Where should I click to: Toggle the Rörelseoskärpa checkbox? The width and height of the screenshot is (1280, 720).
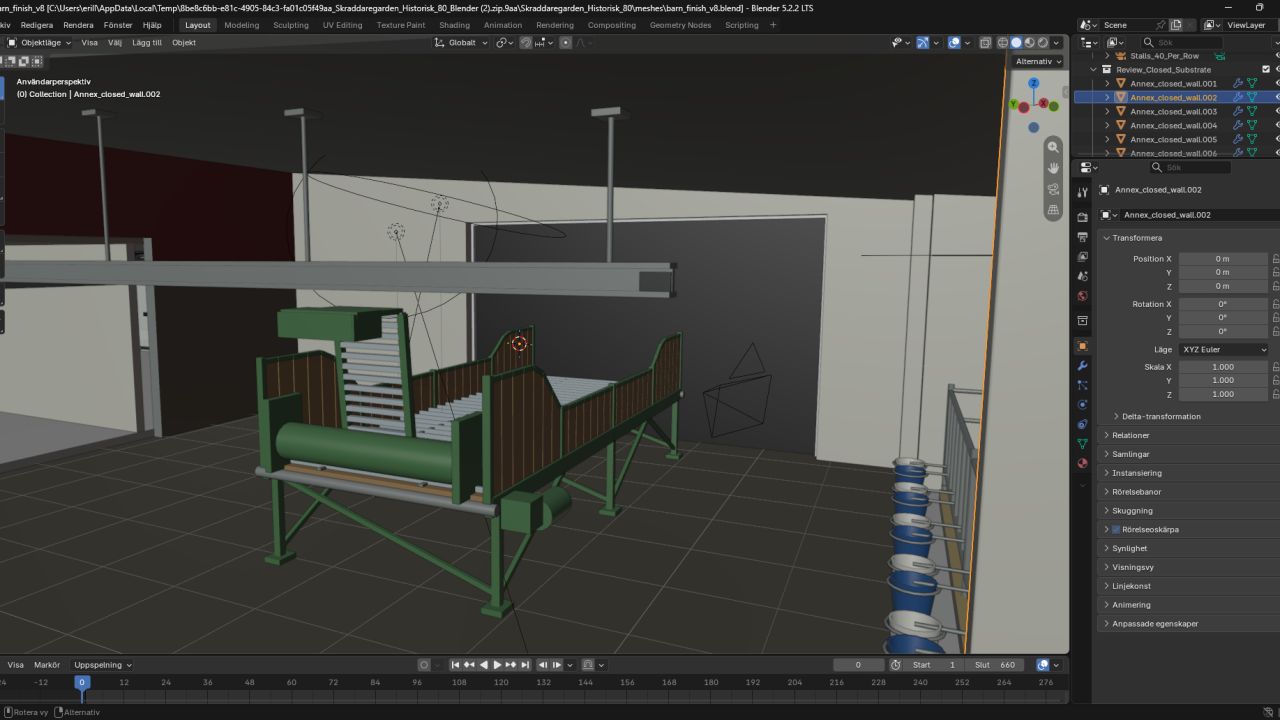pos(1116,529)
